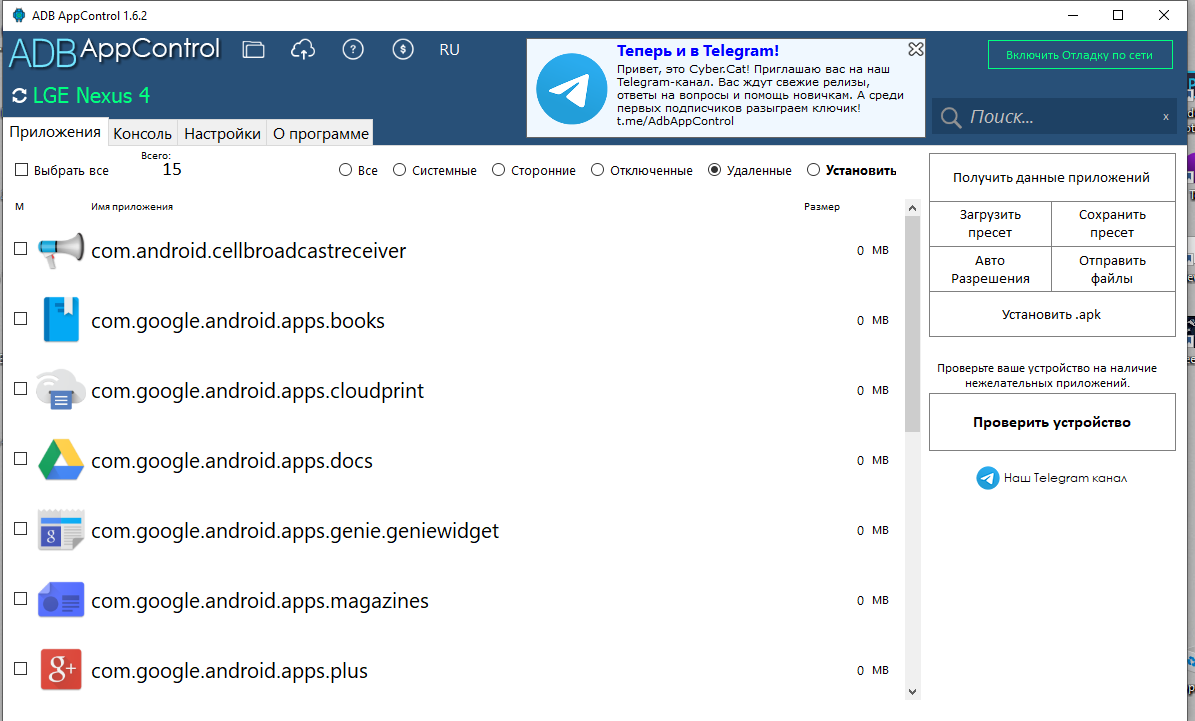Viewport: 1195px width, 721px height.
Task: Click the Magazines app icon
Action: pyautogui.click(x=61, y=600)
